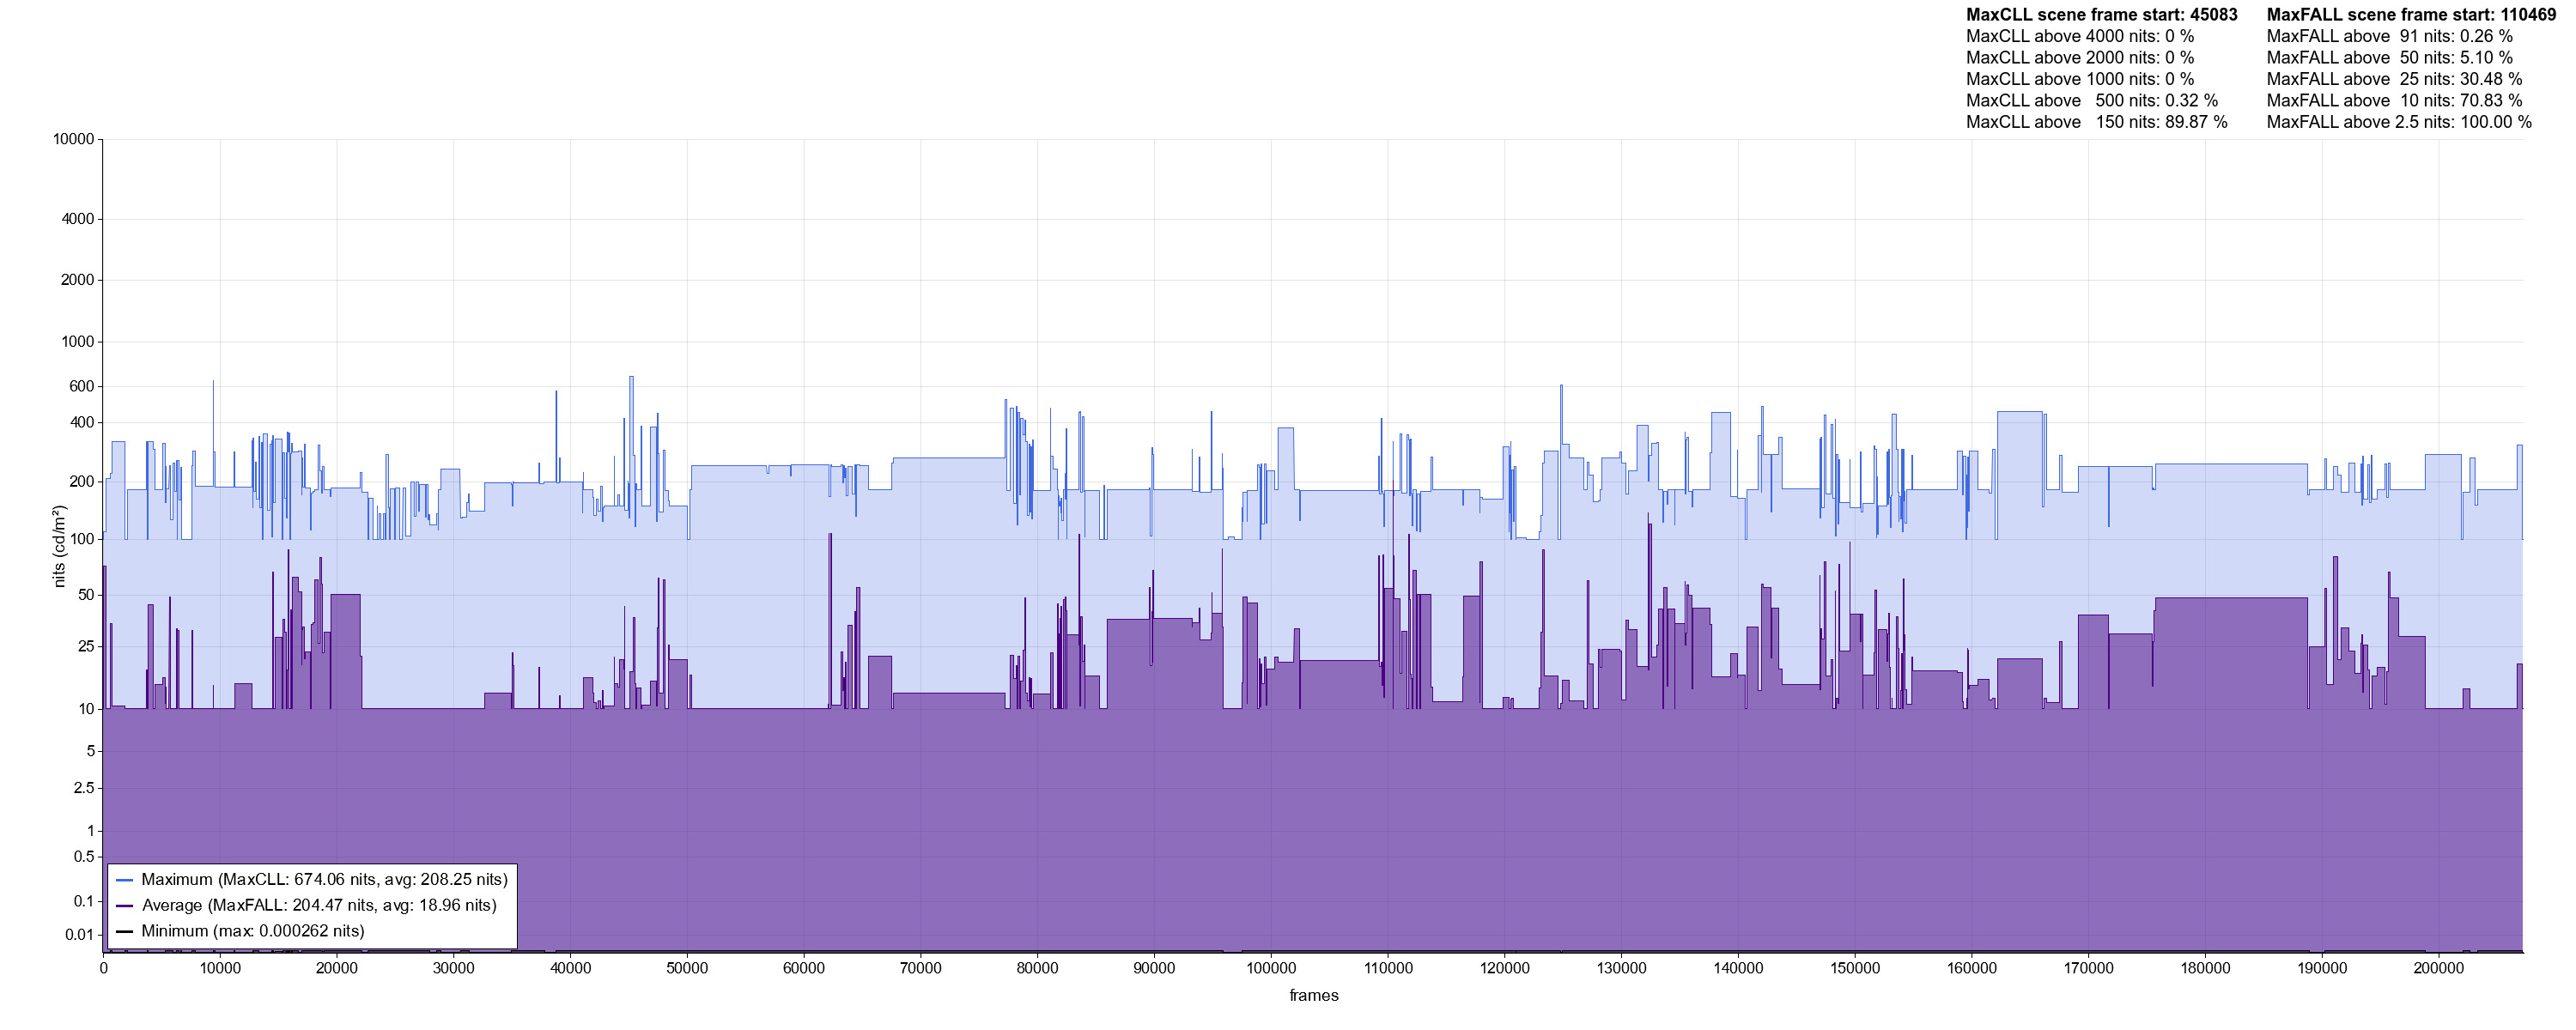Select the Maximum MaxCLL legend entry text
This screenshot has width=2576, height=1030.
[x=324, y=880]
